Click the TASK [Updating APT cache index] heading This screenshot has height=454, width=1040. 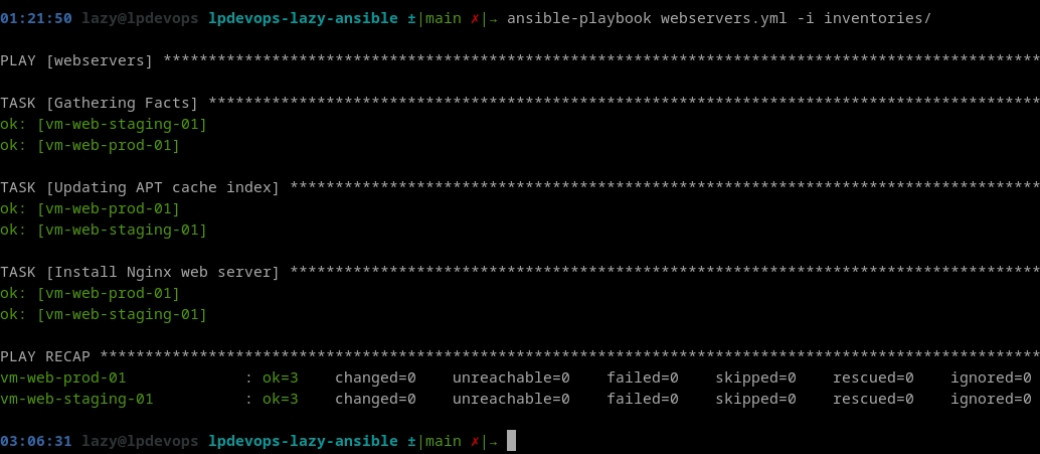coord(140,188)
